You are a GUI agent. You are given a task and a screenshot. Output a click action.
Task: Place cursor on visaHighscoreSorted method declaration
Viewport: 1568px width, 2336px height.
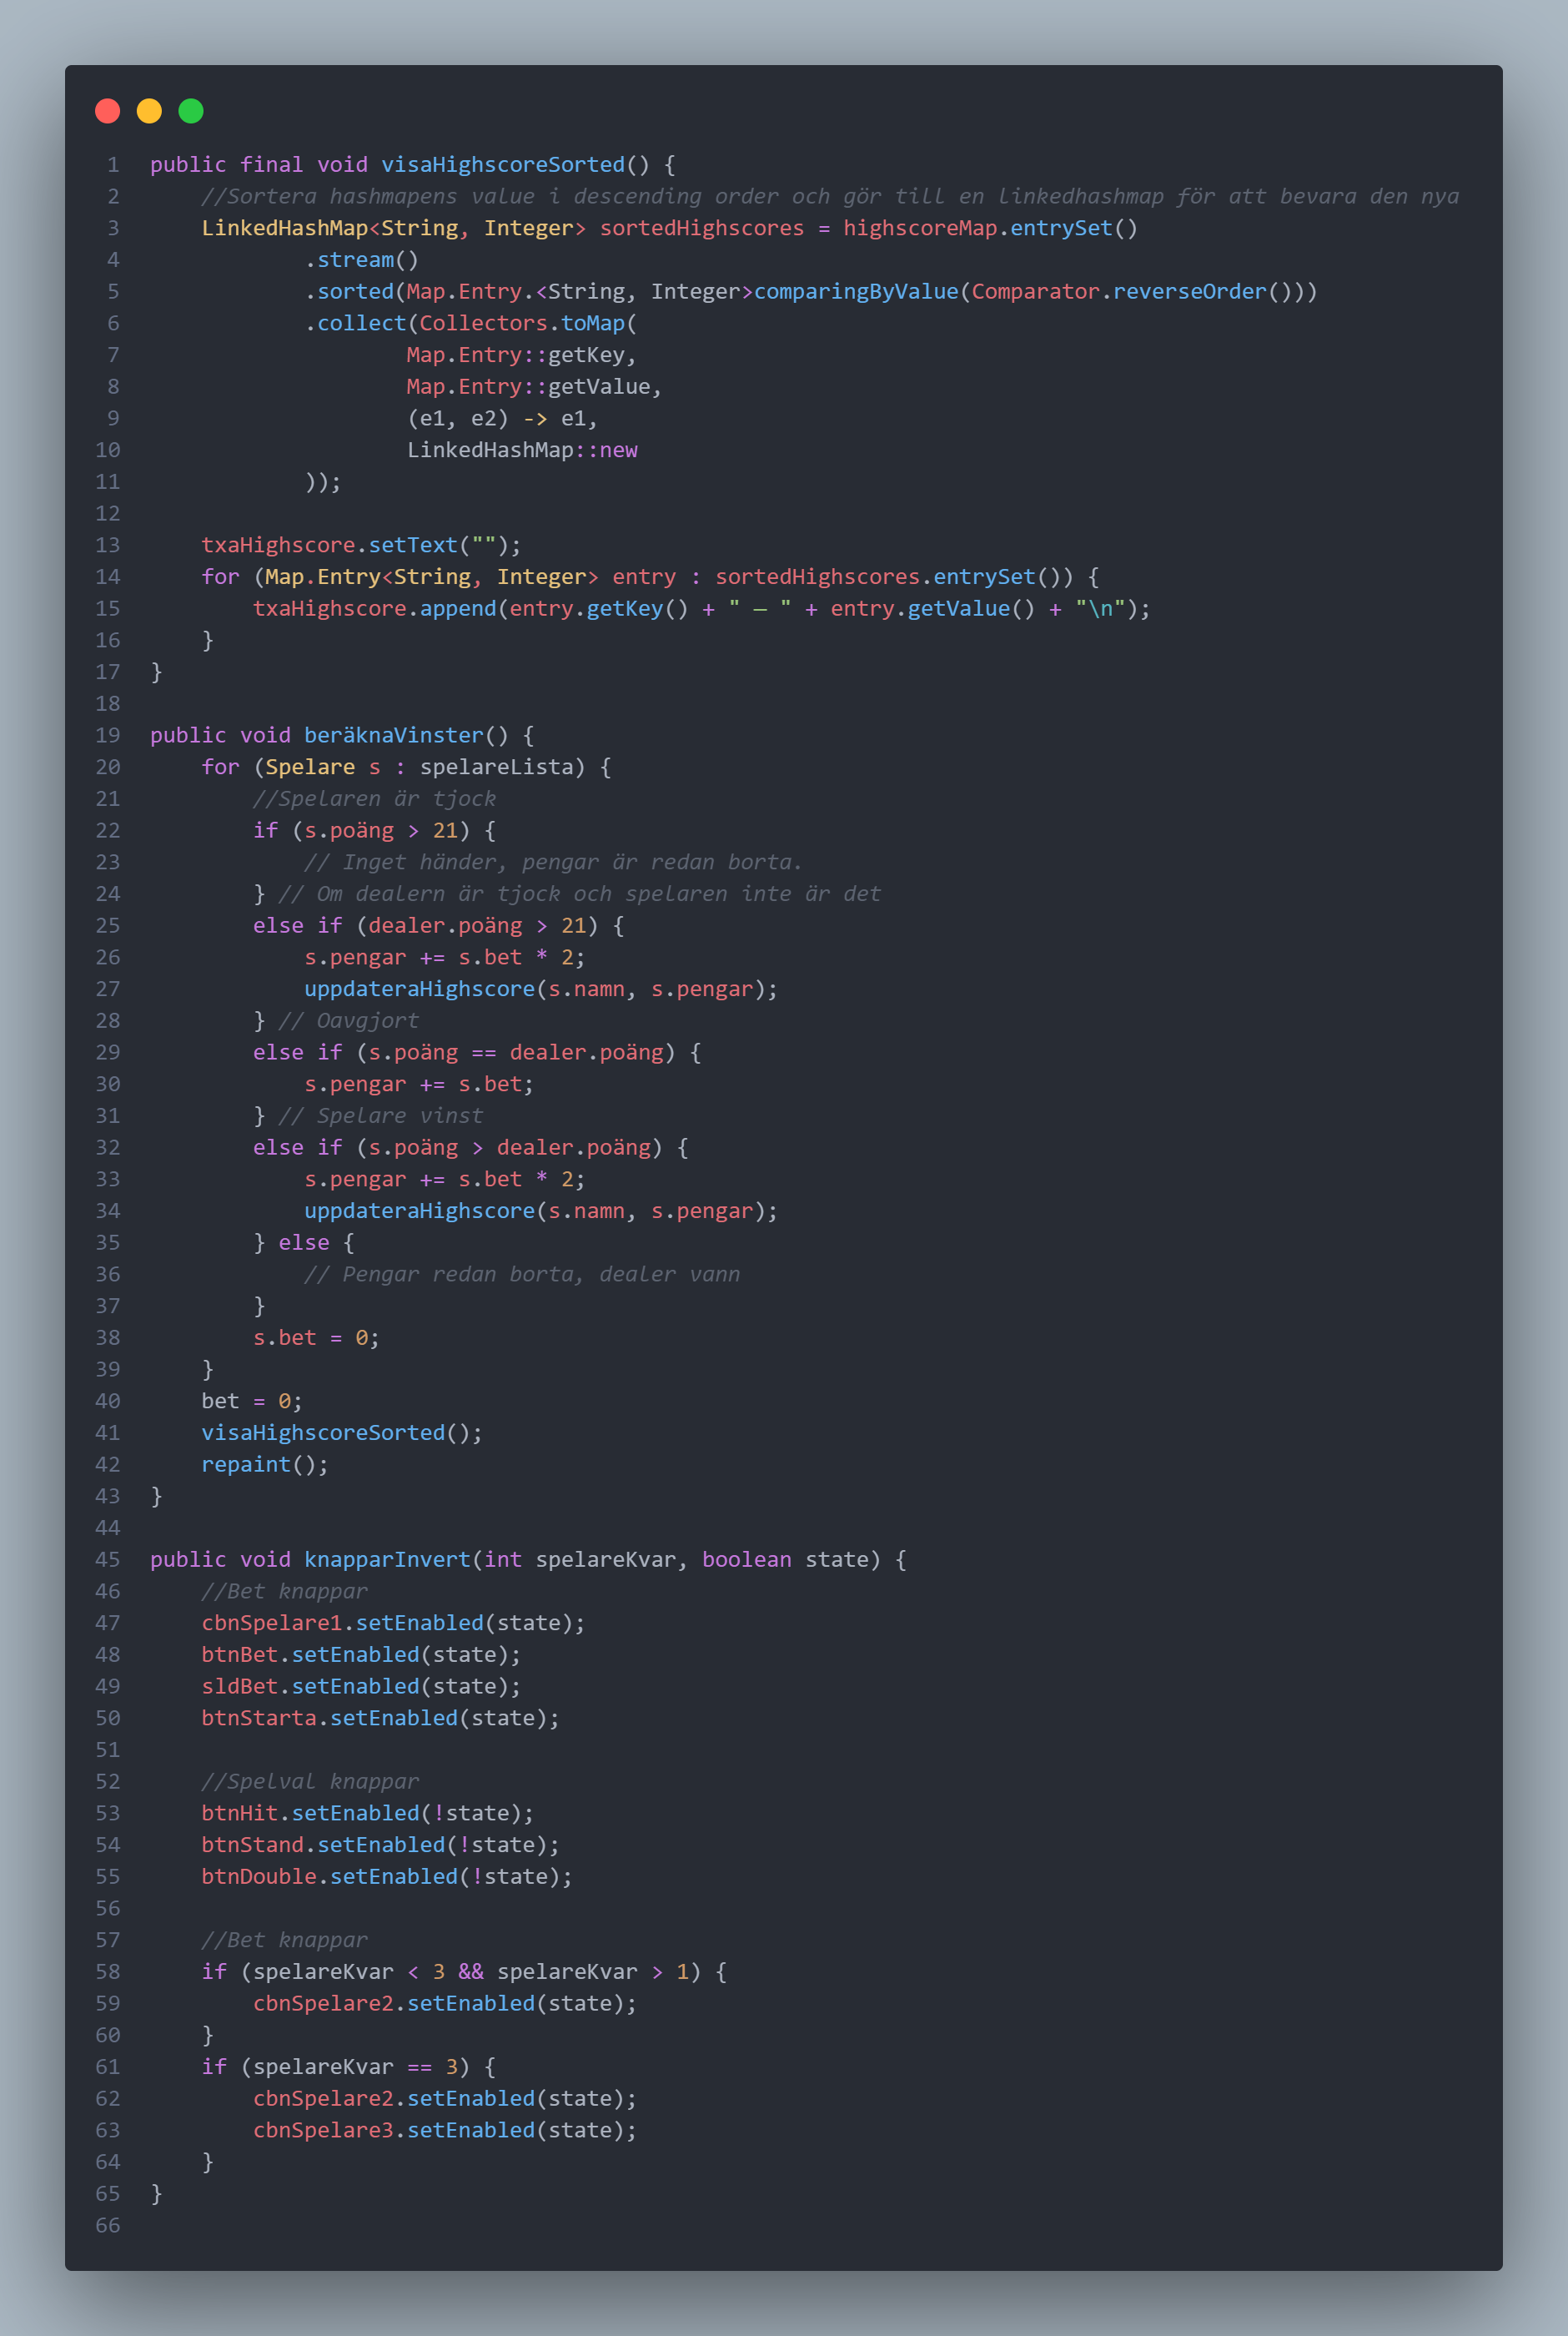pyautogui.click(x=502, y=165)
